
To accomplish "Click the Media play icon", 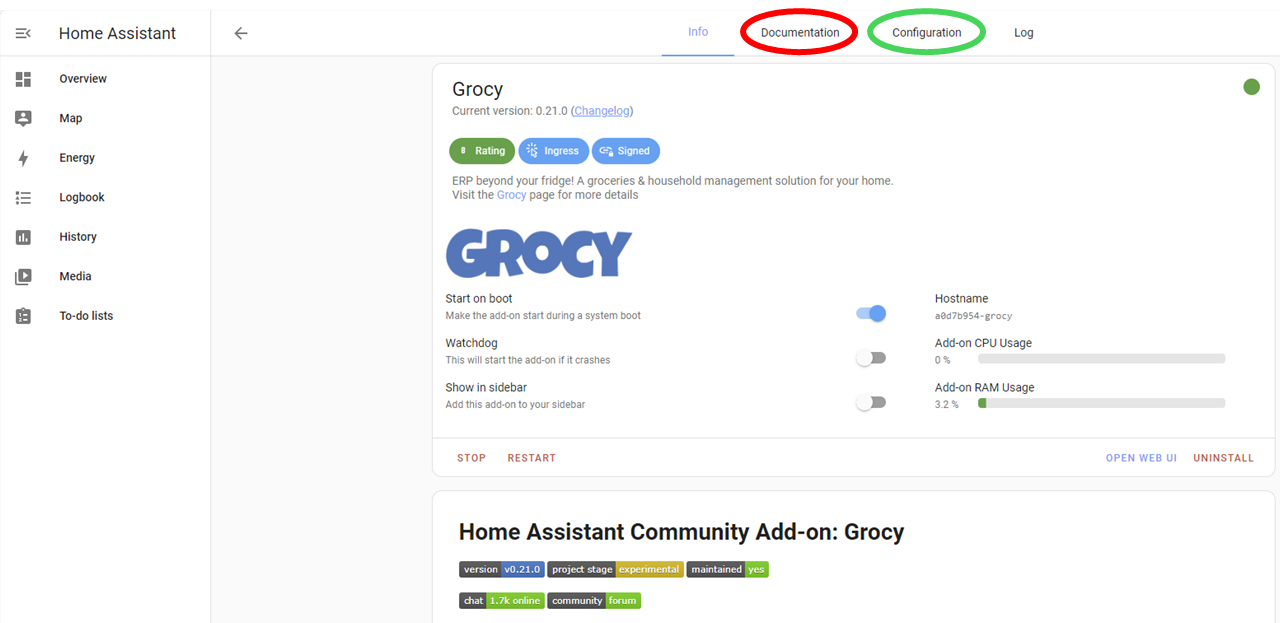I will coord(23,277).
